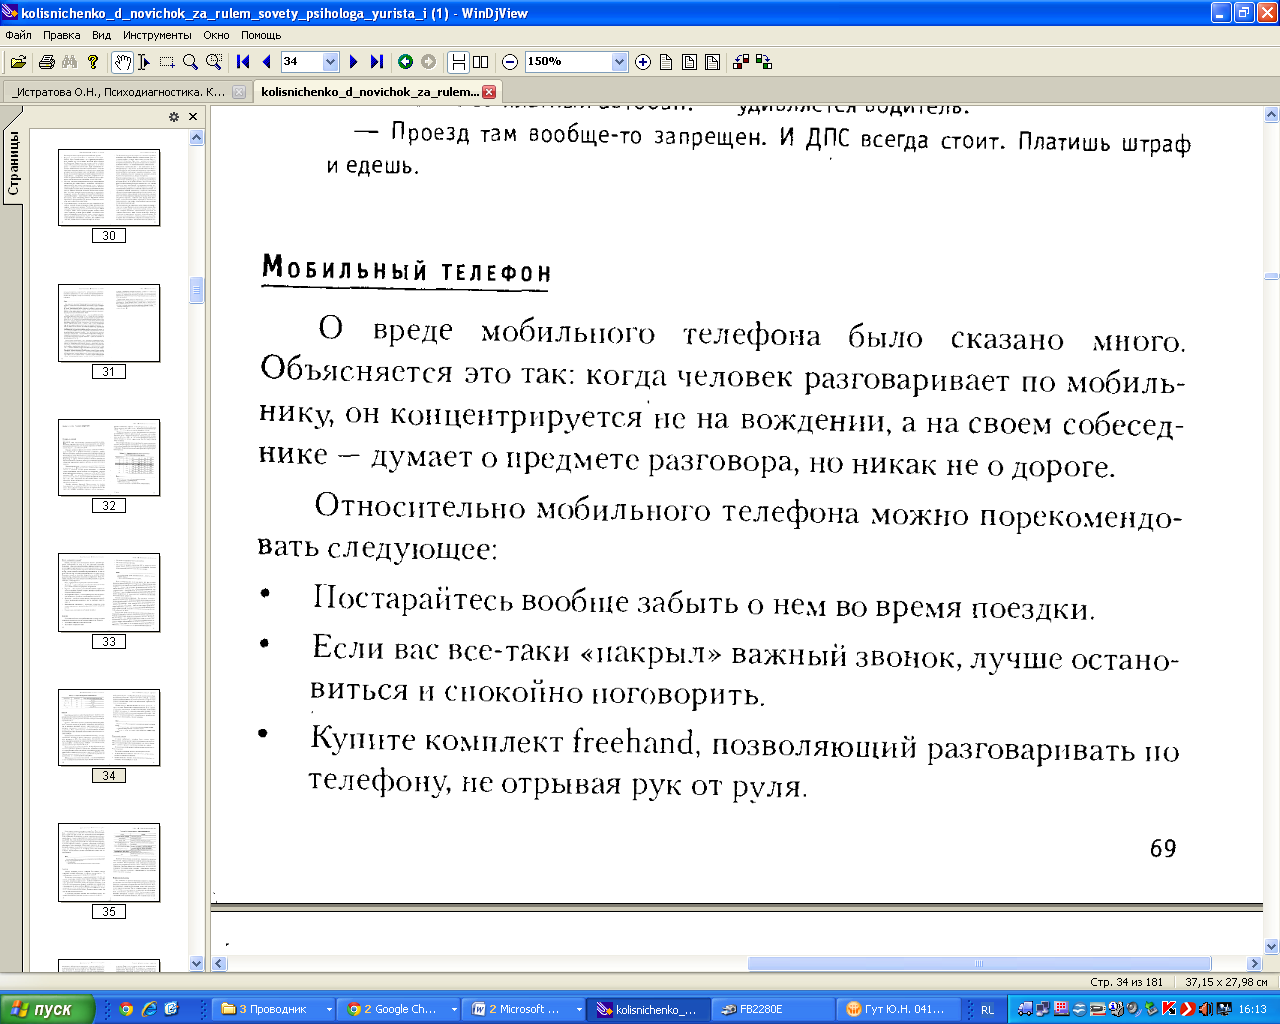The image size is (1280, 1024).
Task: Click the grey navigate forward arrow
Action: (429, 62)
